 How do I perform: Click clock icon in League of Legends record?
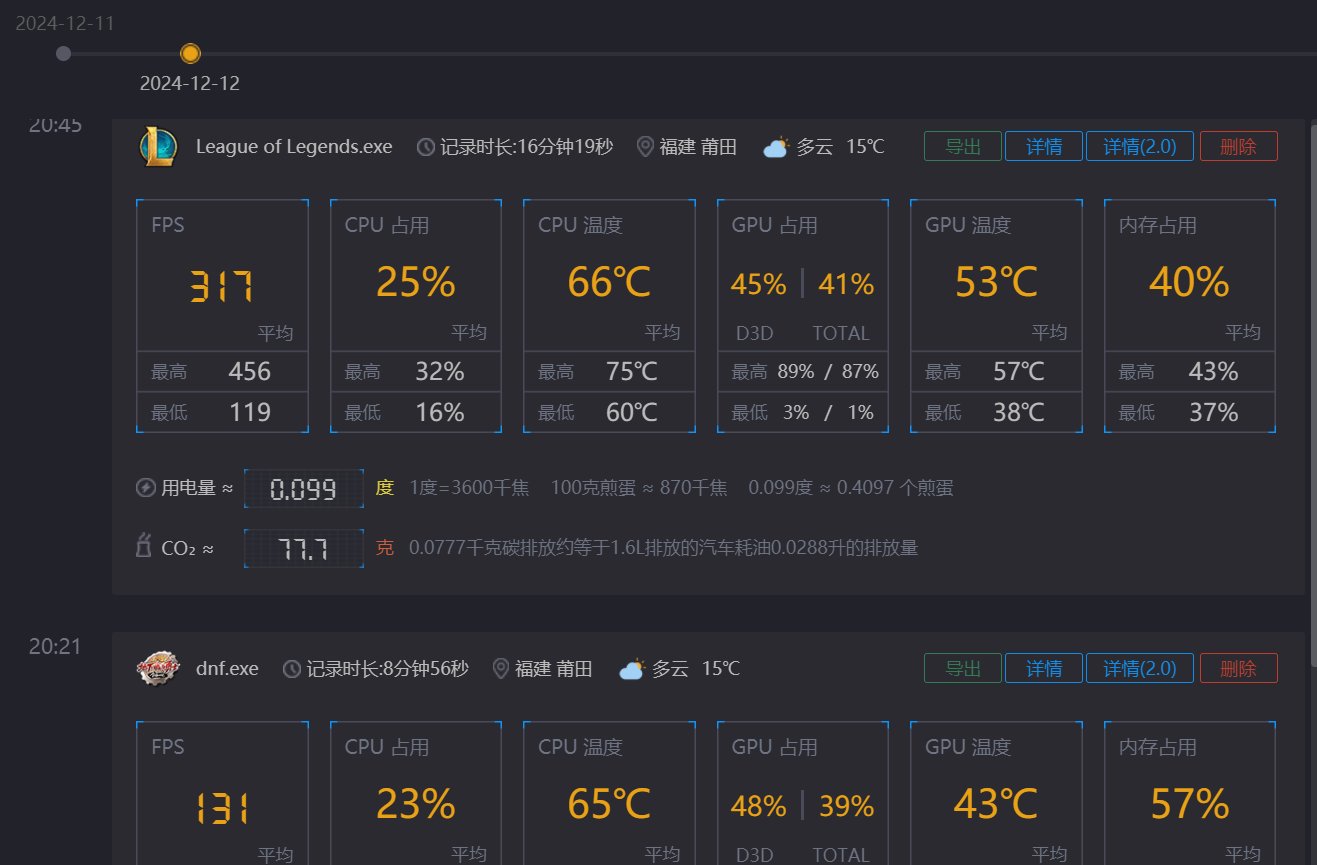pyautogui.click(x=426, y=147)
